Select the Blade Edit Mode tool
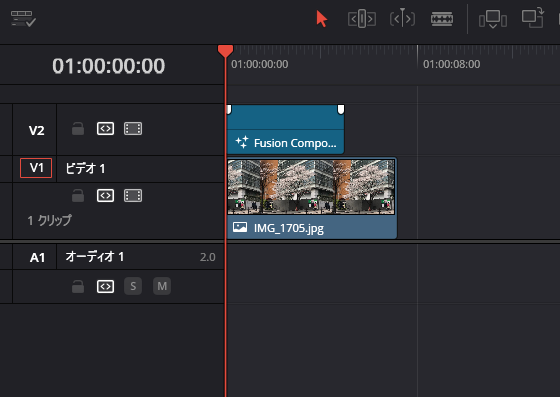Screen dimensions: 560x397 click(x=442, y=19)
